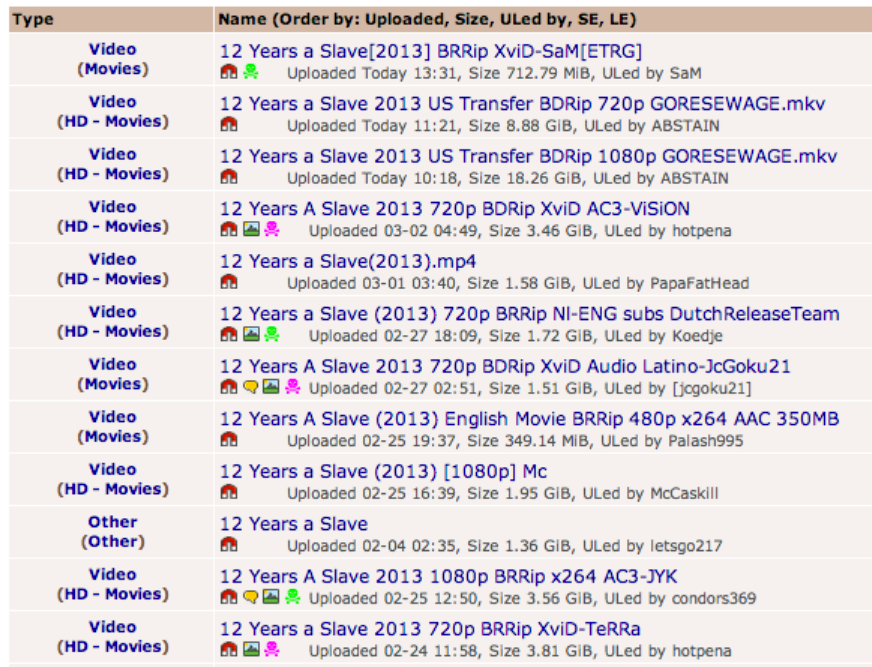Open English Movie BRRip 480p x264 title

tap(529, 419)
